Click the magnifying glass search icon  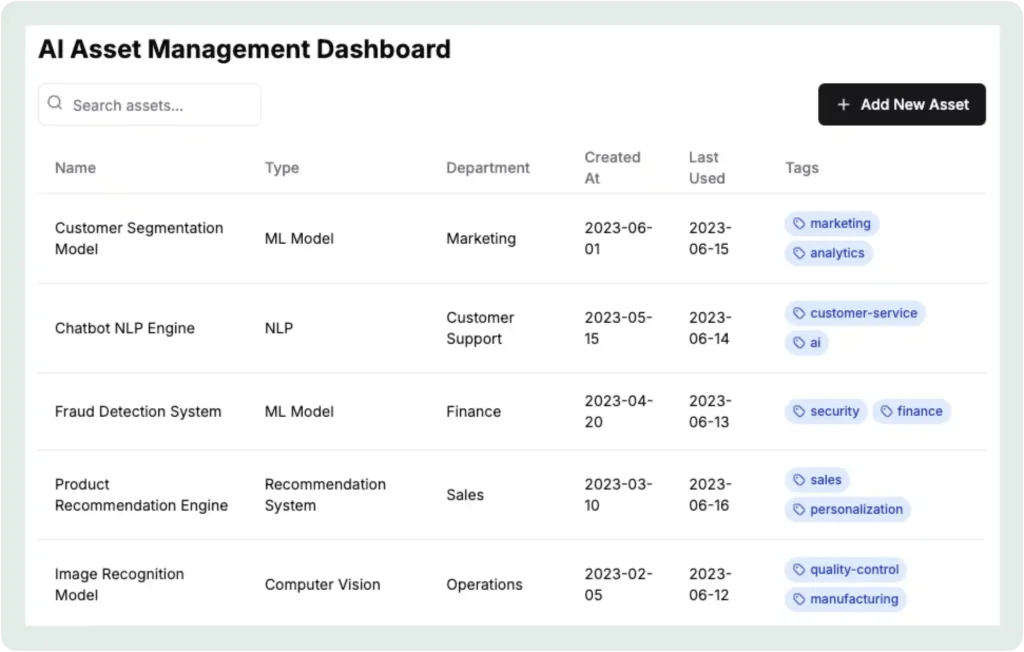[55, 104]
